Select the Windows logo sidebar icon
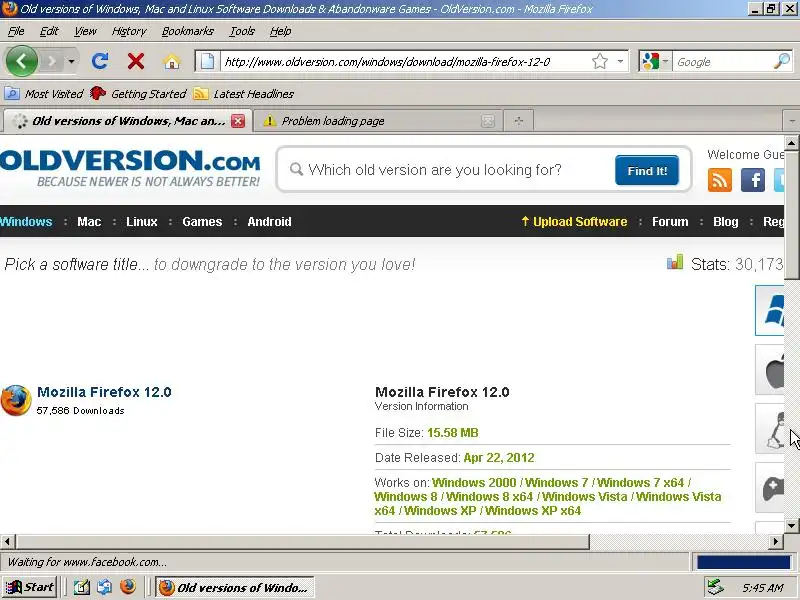 (770, 310)
